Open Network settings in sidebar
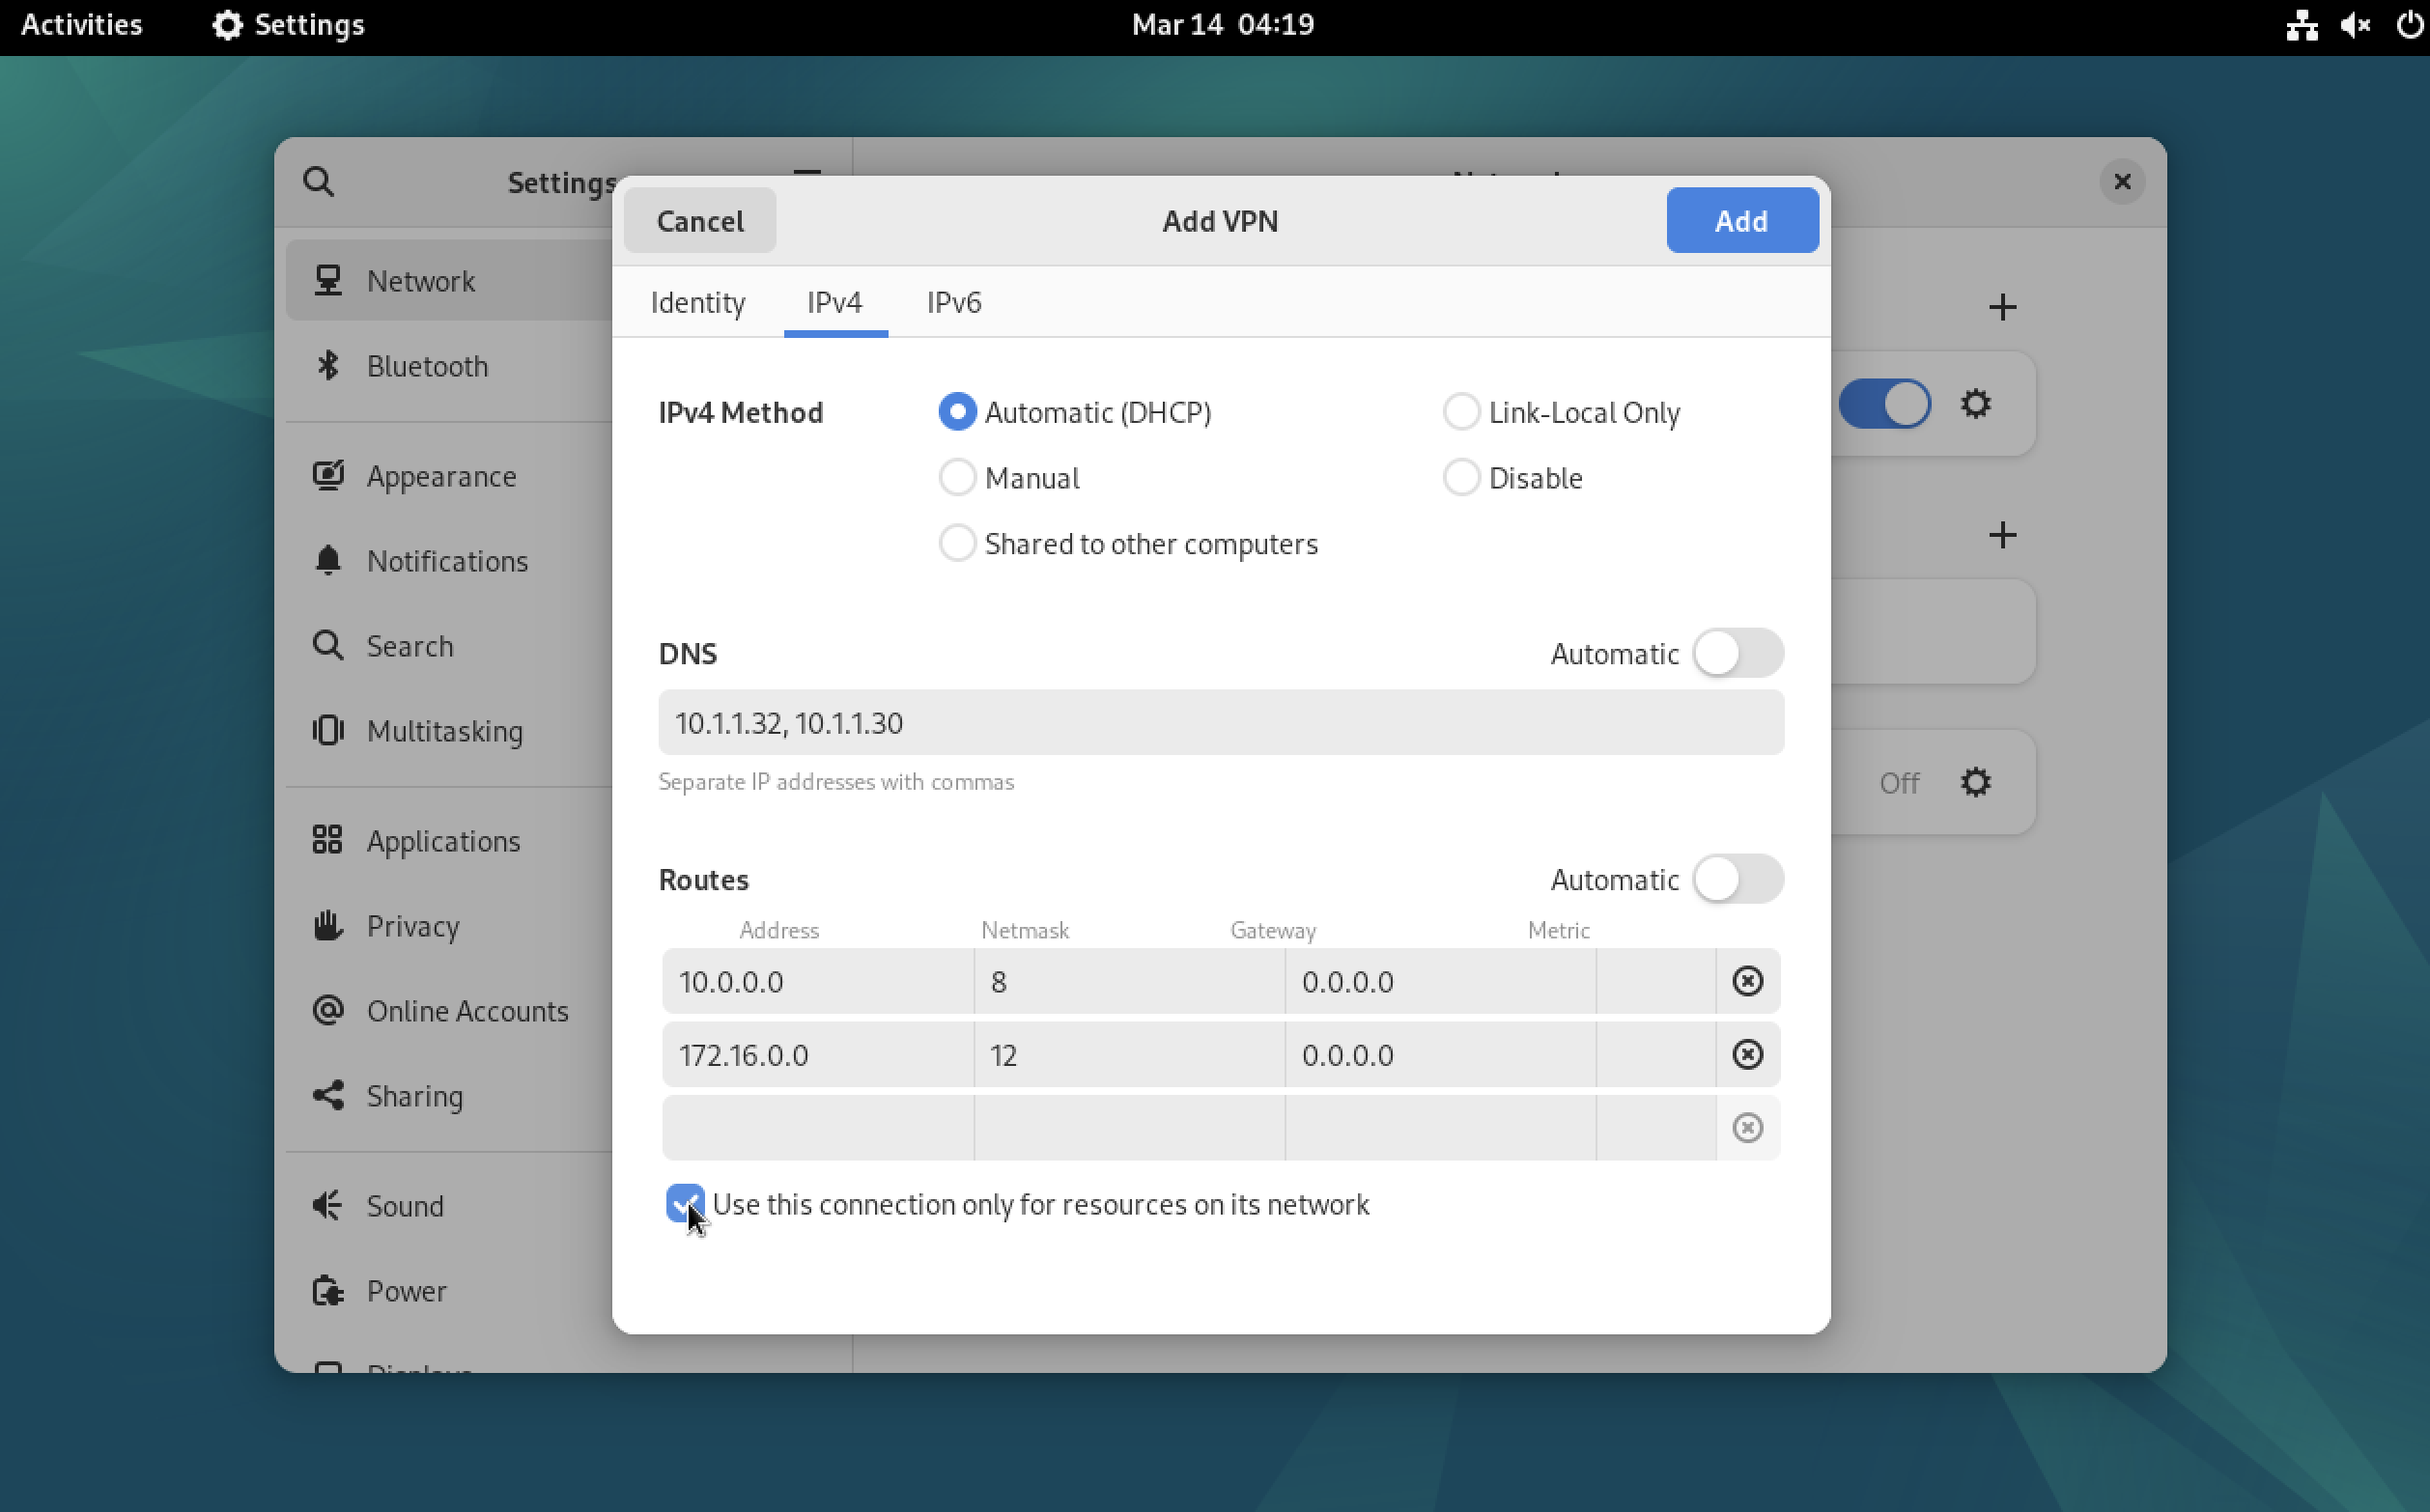 450,281
